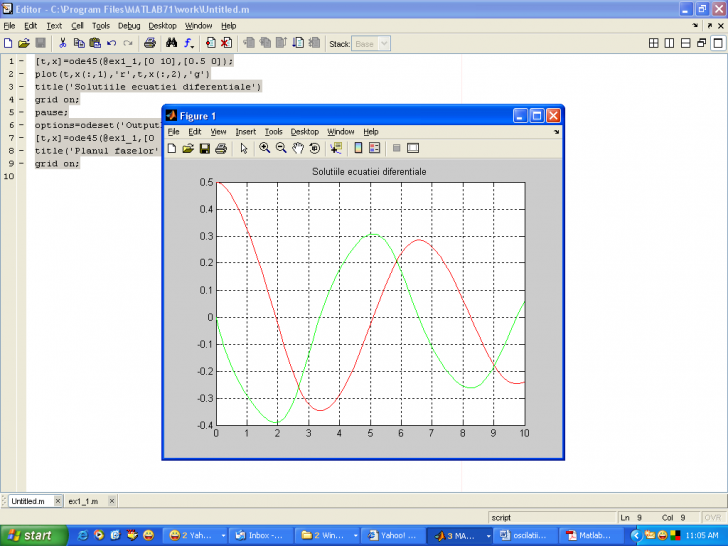Click the plot title 'Solutiile ecuatiei diferentiale'
The height and width of the screenshot is (546, 728).
369,172
